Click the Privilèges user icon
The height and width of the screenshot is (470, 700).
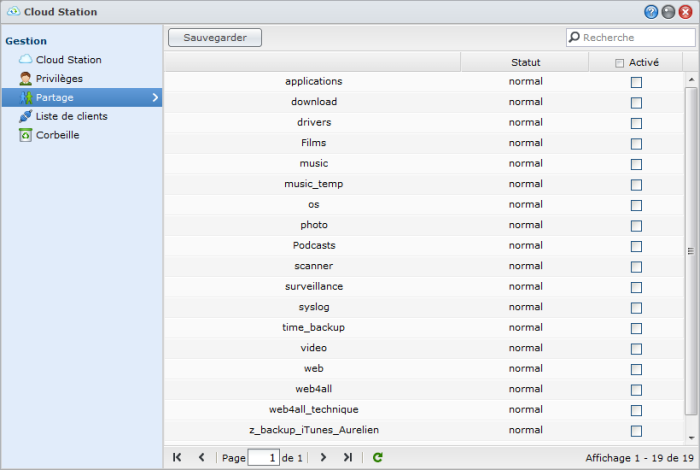[25, 78]
